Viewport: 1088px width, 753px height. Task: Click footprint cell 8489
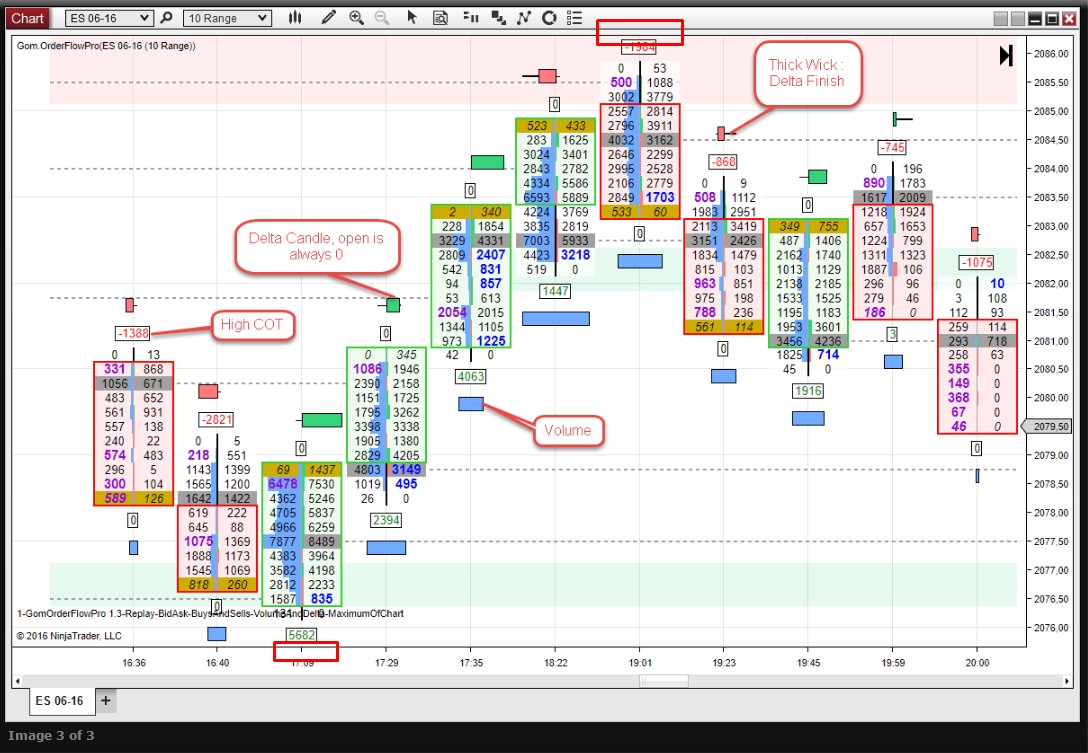(321, 541)
